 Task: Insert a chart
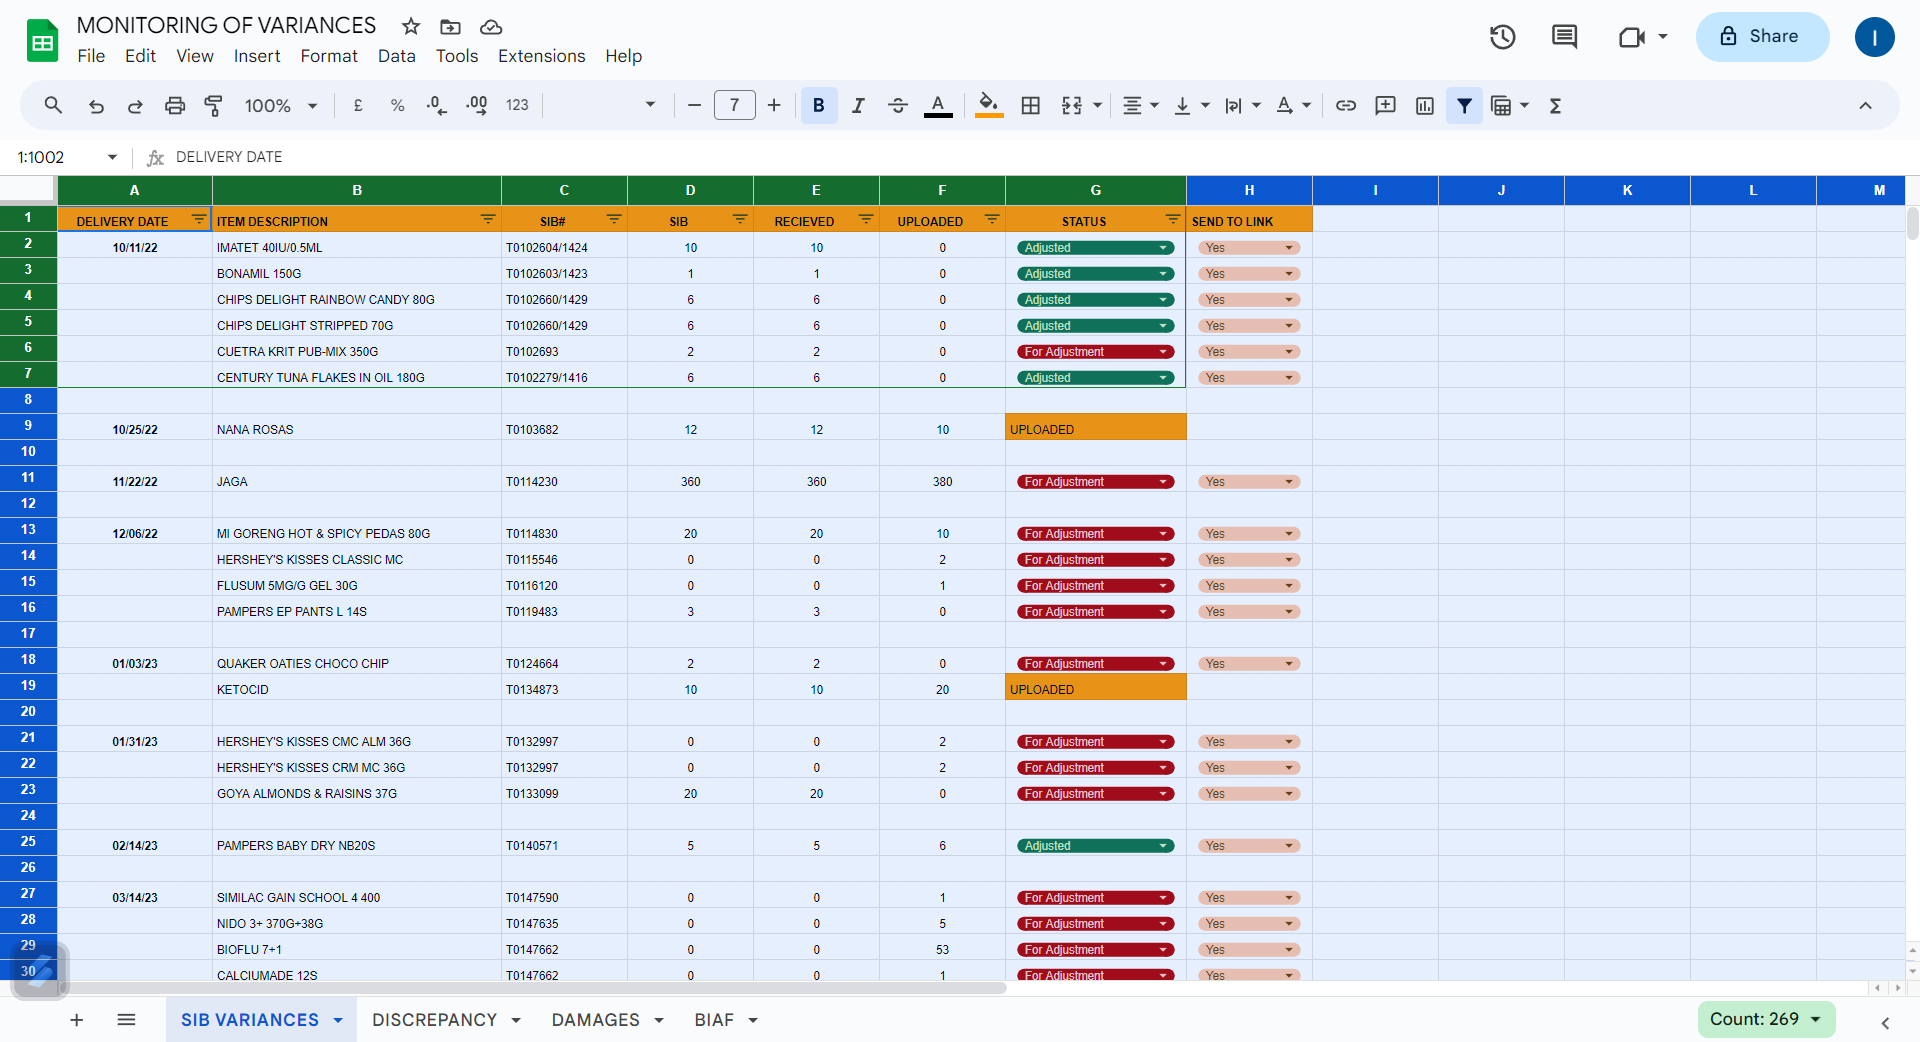click(1425, 105)
